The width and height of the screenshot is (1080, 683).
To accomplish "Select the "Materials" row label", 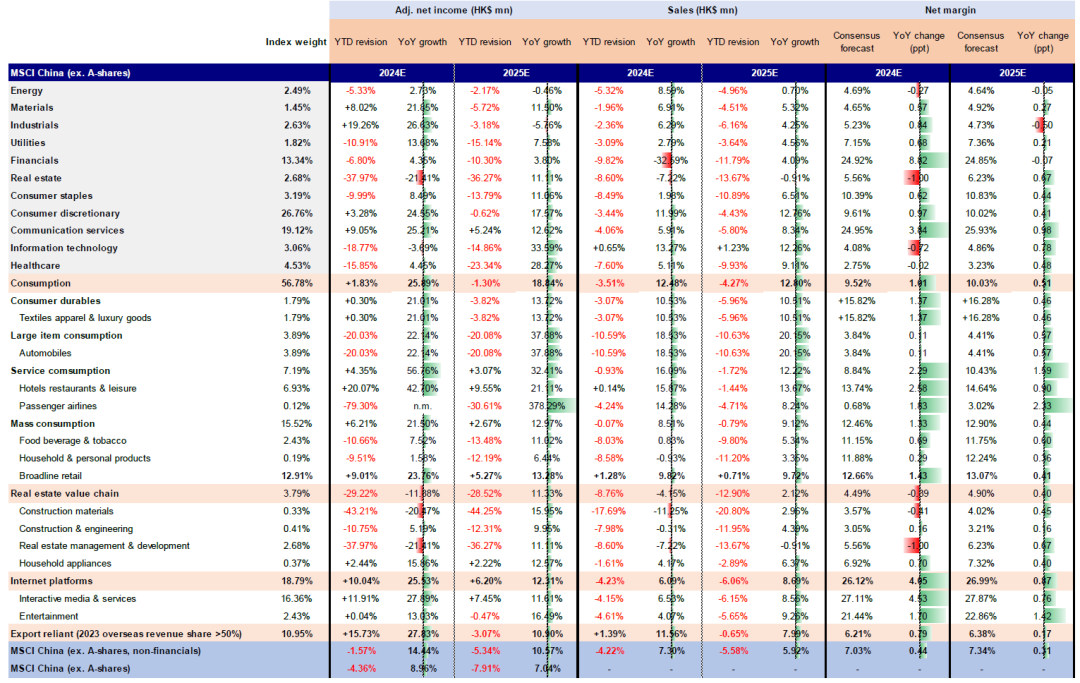I will tap(32, 107).
